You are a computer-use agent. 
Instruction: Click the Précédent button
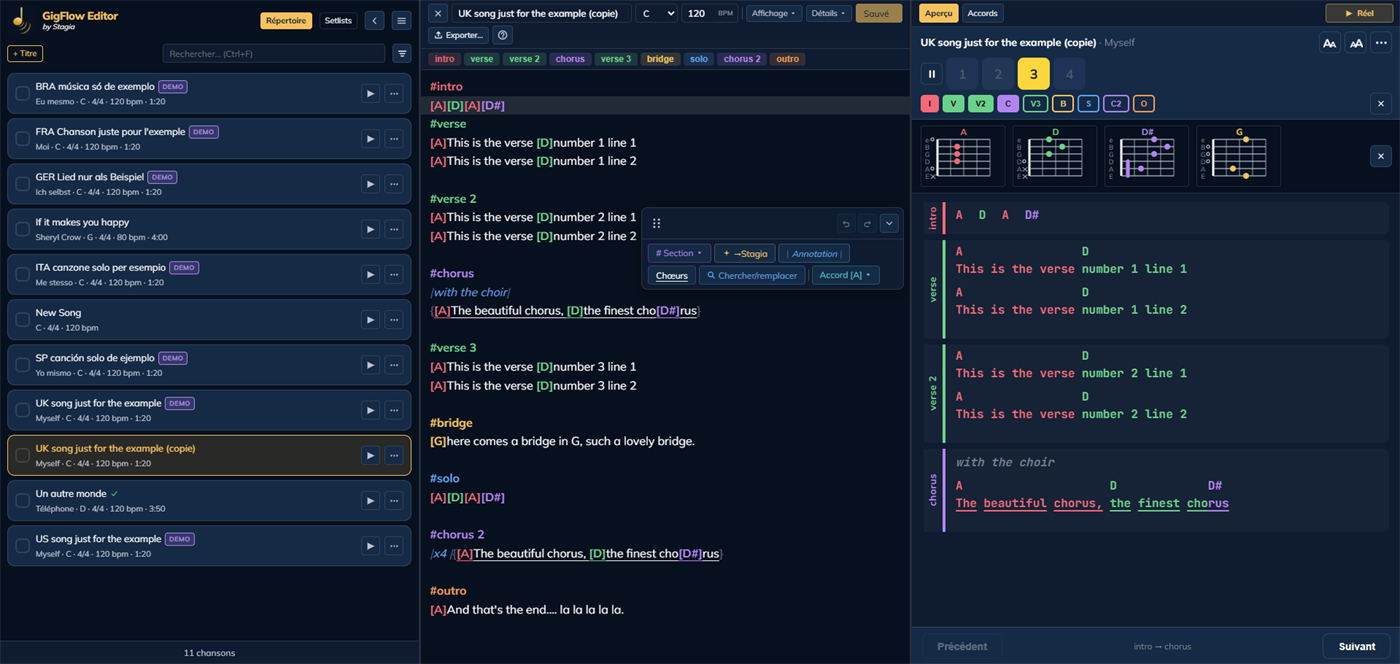[962, 646]
